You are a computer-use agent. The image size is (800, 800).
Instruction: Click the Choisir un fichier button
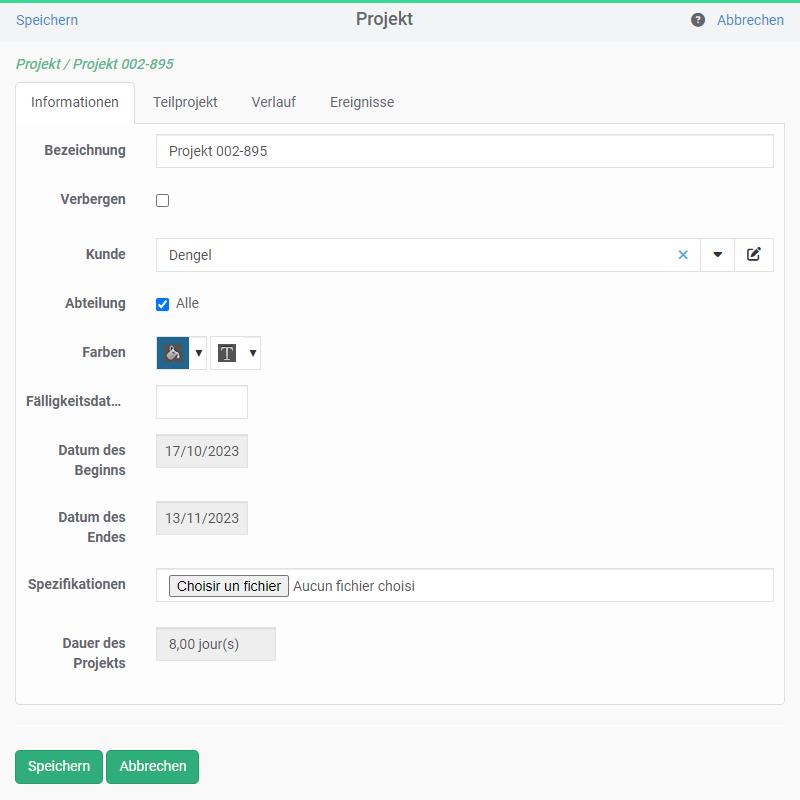[229, 586]
